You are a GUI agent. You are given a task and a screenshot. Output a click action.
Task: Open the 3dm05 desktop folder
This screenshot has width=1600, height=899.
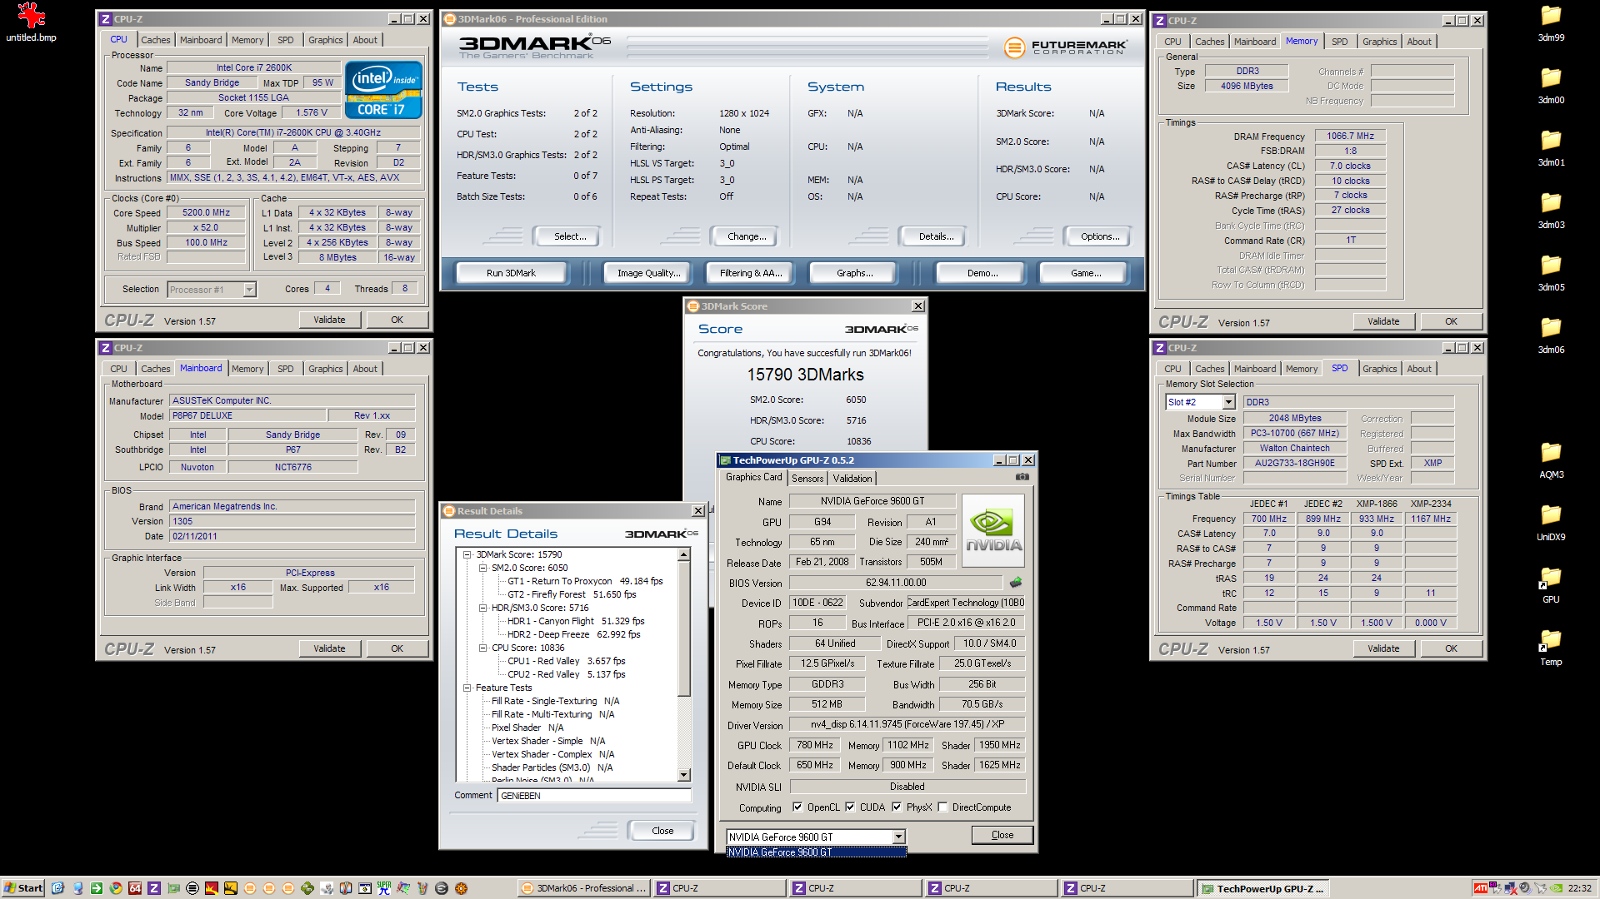(1551, 272)
